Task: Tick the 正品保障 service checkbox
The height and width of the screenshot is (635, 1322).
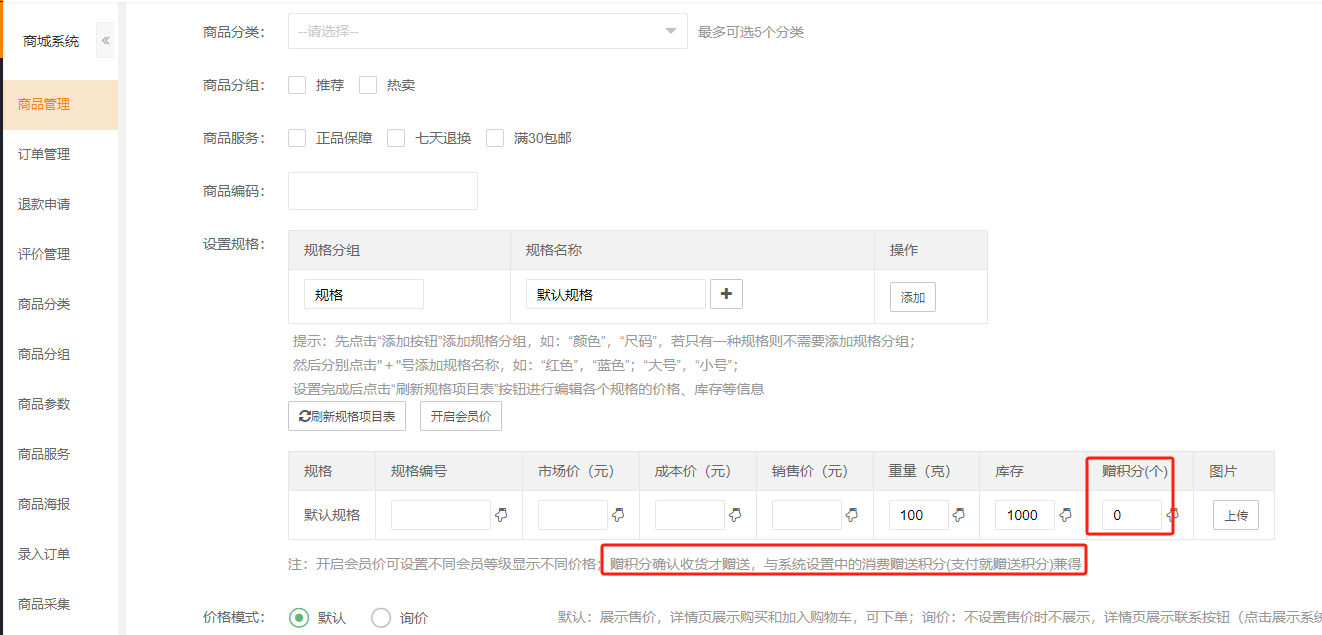Action: tap(297, 138)
